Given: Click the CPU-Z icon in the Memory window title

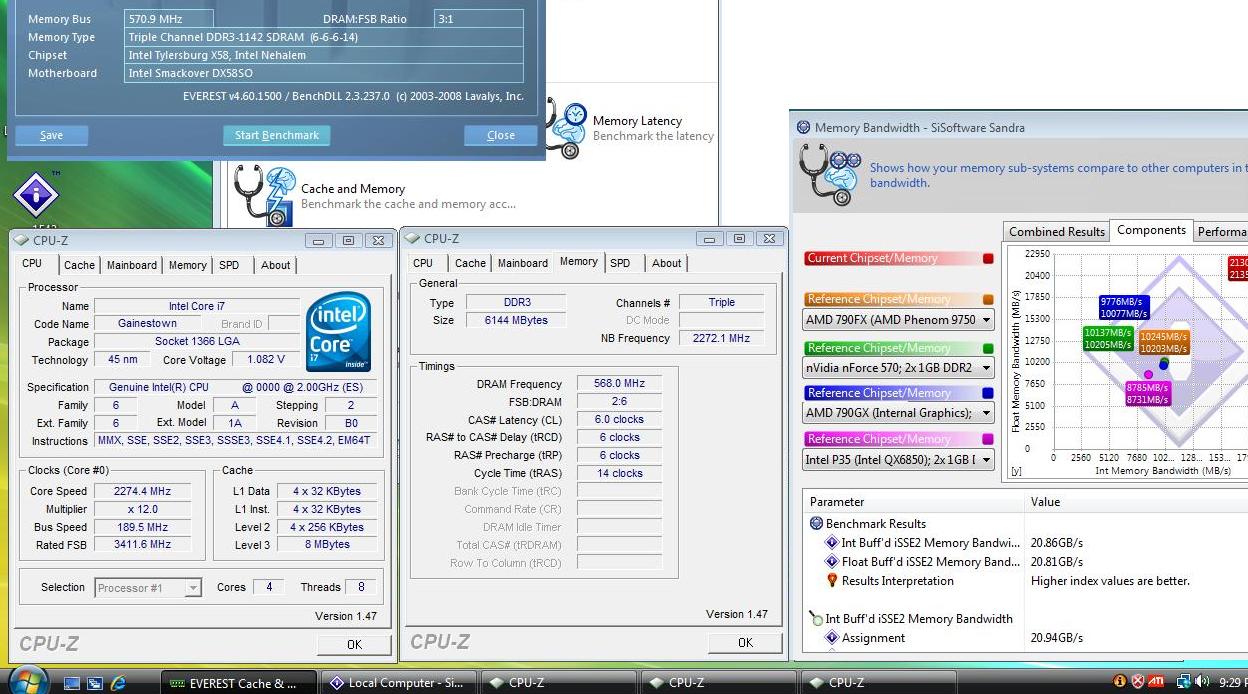Looking at the screenshot, I should pos(413,239).
